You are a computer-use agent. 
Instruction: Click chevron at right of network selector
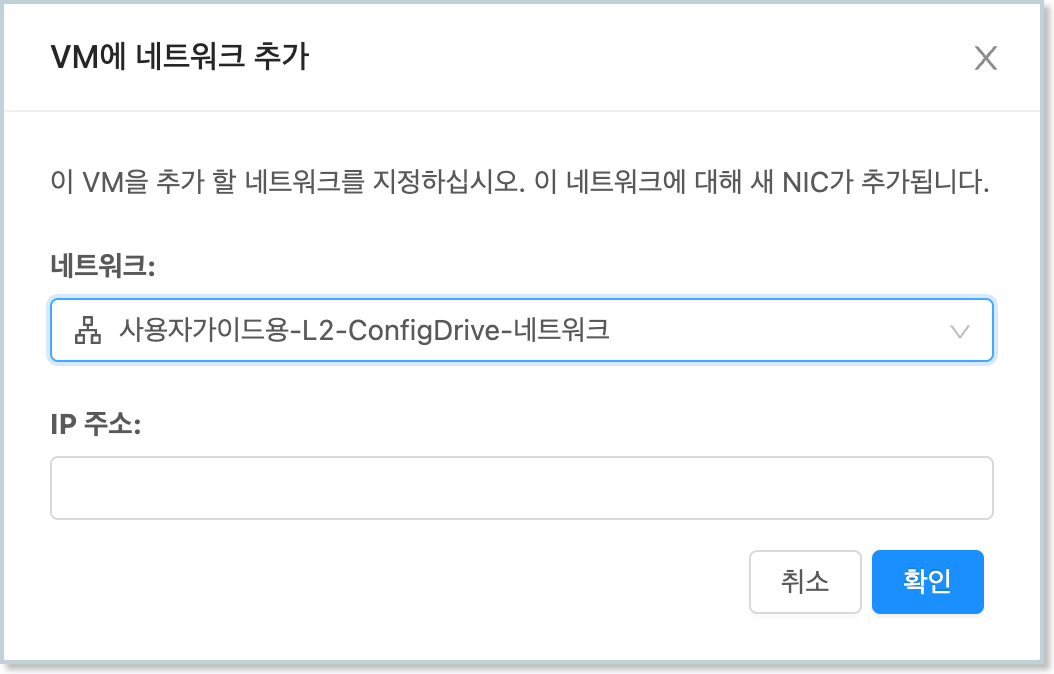point(960,331)
